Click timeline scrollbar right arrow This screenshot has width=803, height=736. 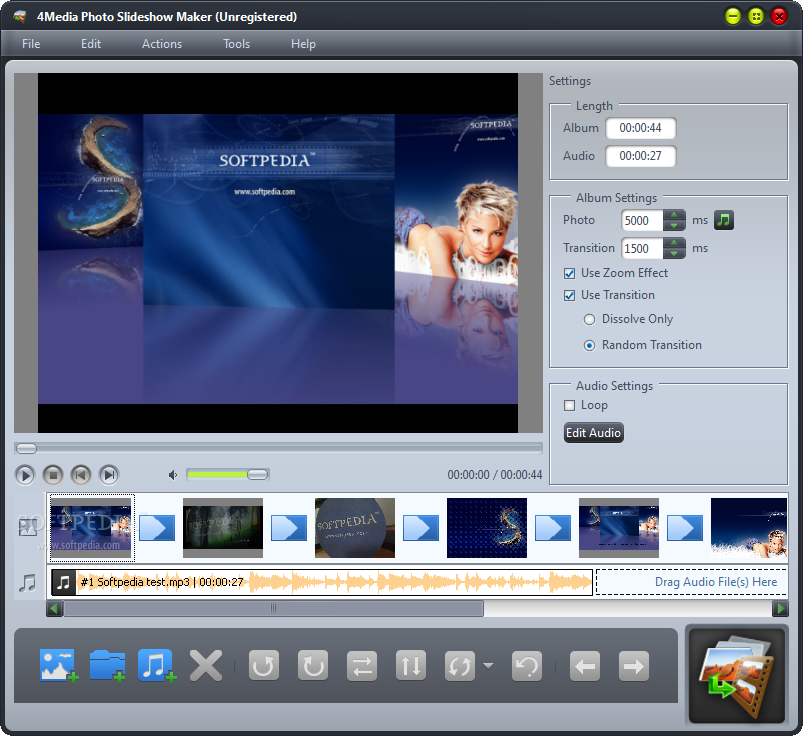(x=780, y=608)
